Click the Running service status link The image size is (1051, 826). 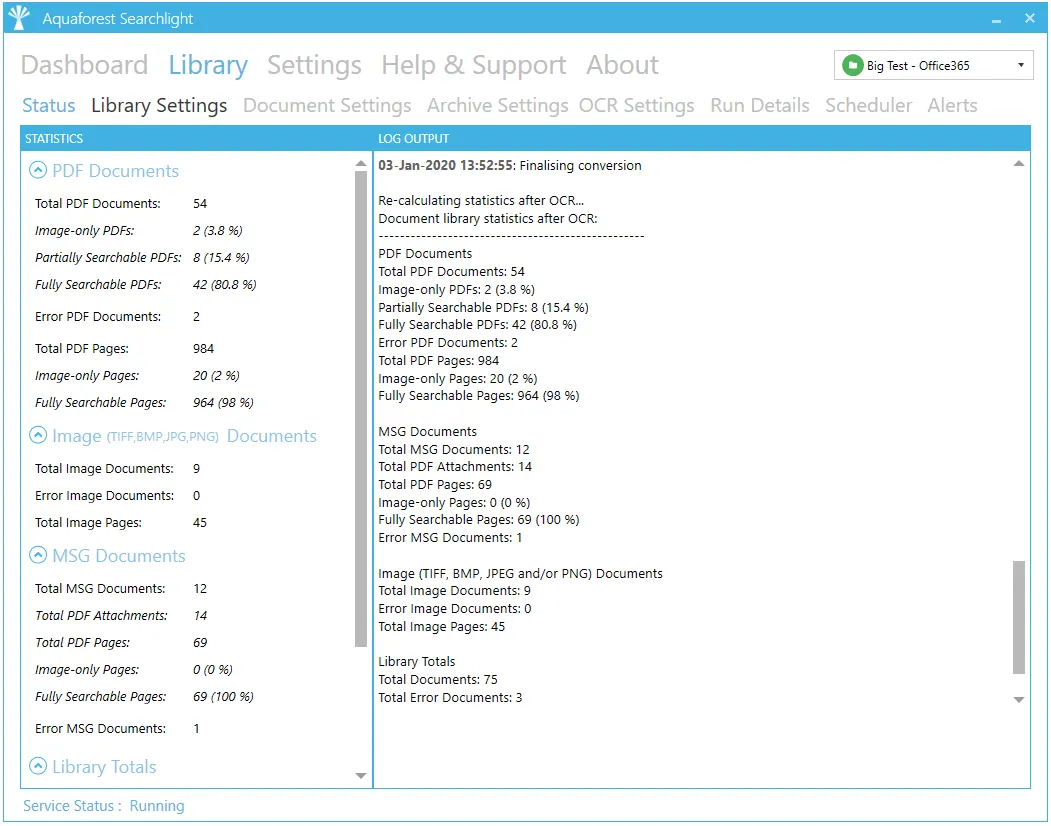pyautogui.click(x=157, y=806)
